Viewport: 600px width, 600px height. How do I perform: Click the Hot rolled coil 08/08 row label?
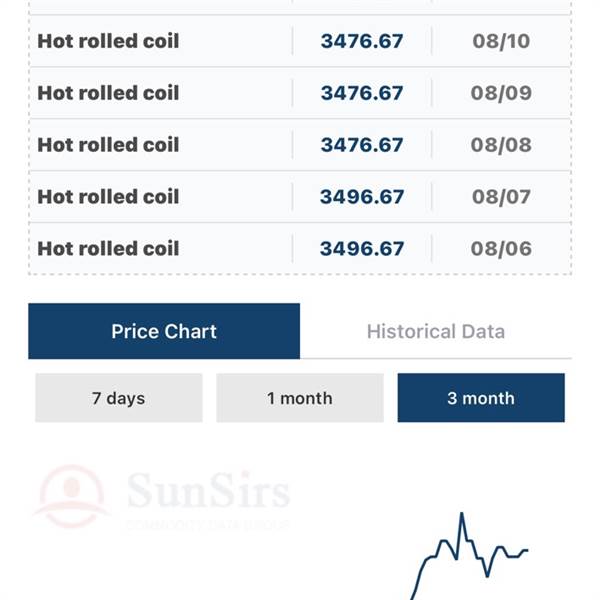tap(108, 145)
